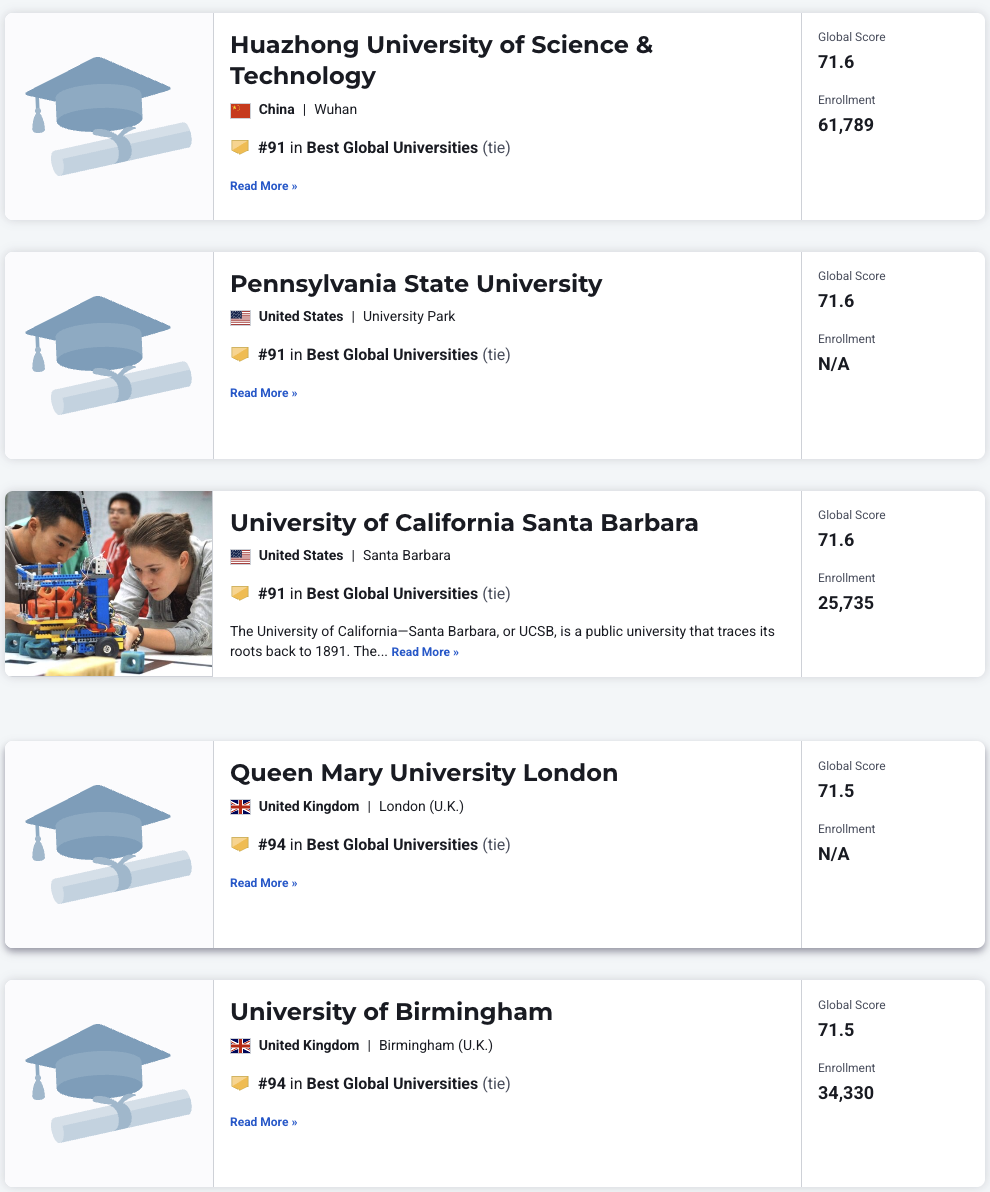Click UK flag under University of Birmingham

pyautogui.click(x=240, y=1046)
